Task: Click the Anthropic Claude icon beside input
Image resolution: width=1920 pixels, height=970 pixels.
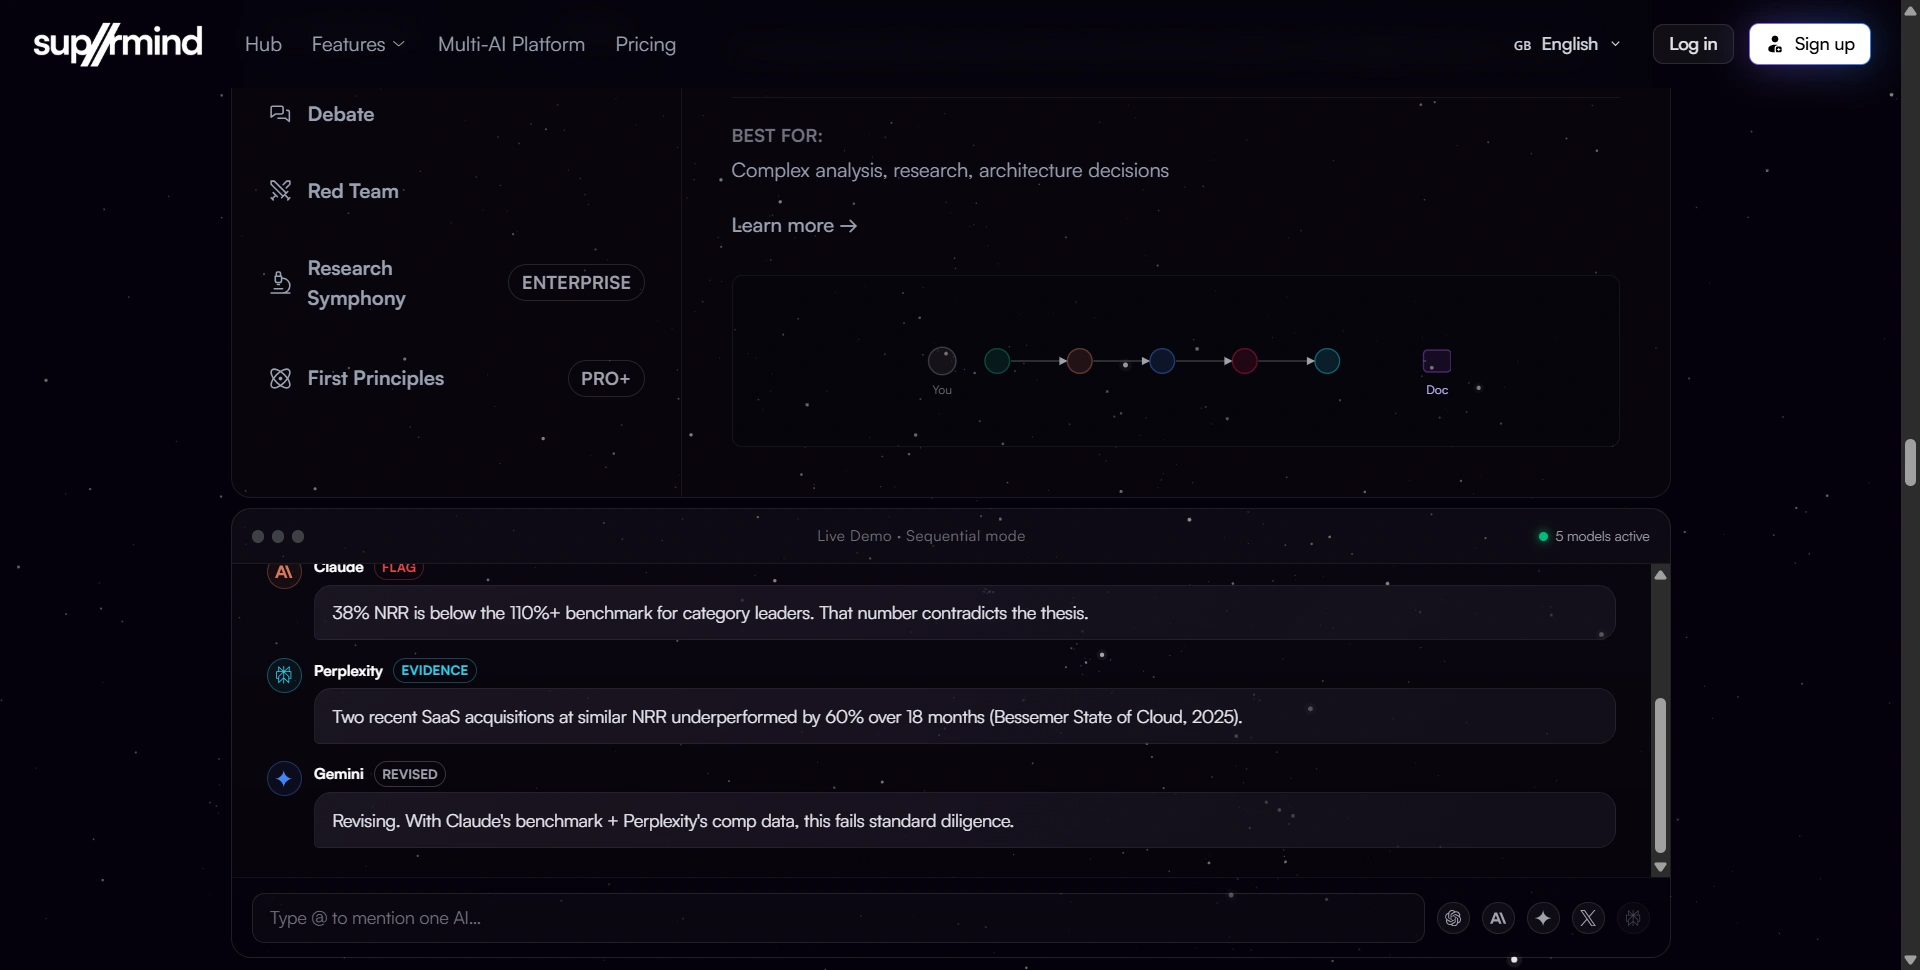Action: click(1498, 918)
